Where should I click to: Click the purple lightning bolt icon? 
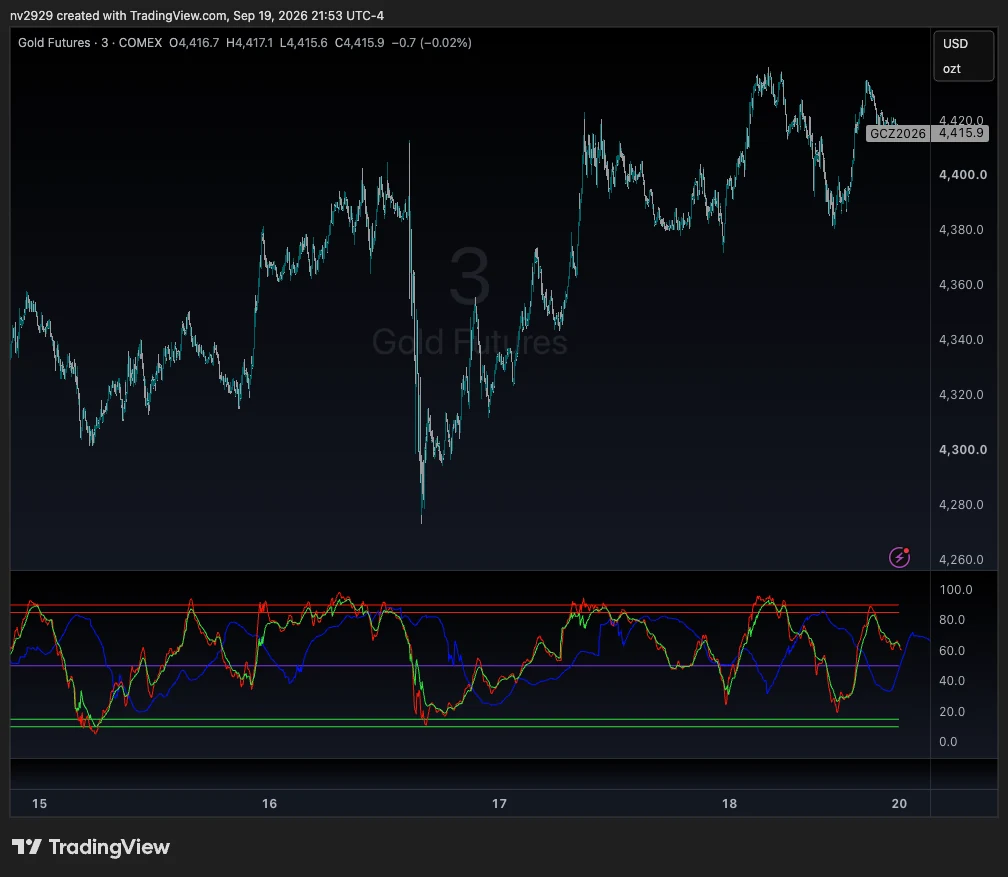pyautogui.click(x=899, y=557)
